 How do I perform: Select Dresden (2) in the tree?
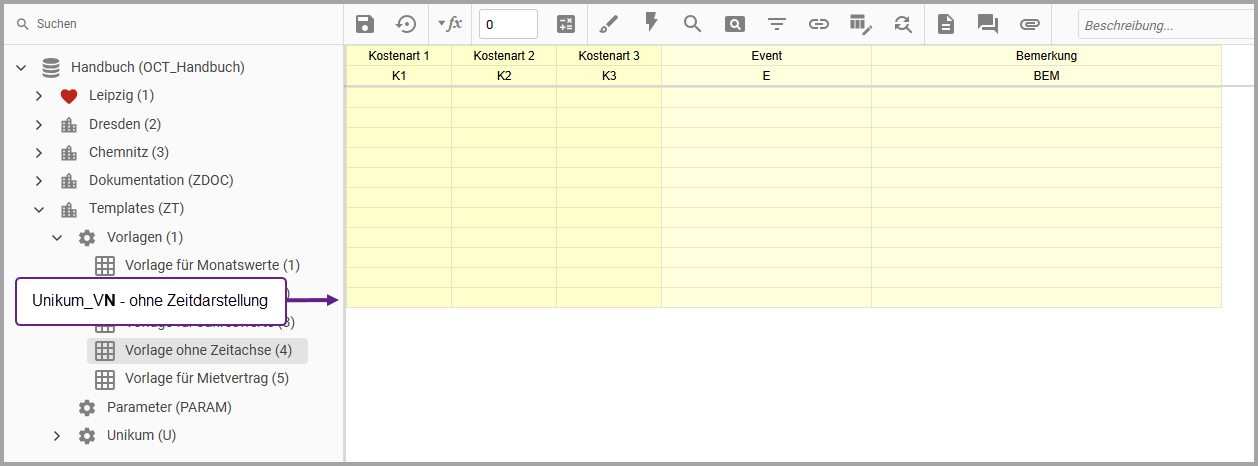pos(125,124)
